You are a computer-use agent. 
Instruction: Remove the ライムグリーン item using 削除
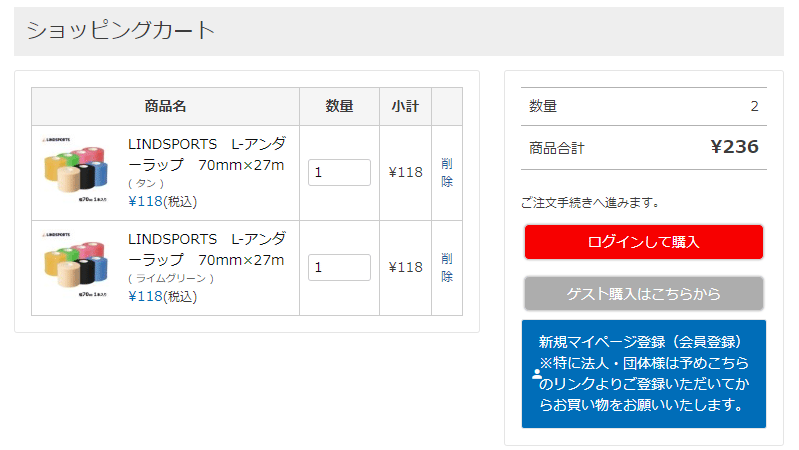447,267
